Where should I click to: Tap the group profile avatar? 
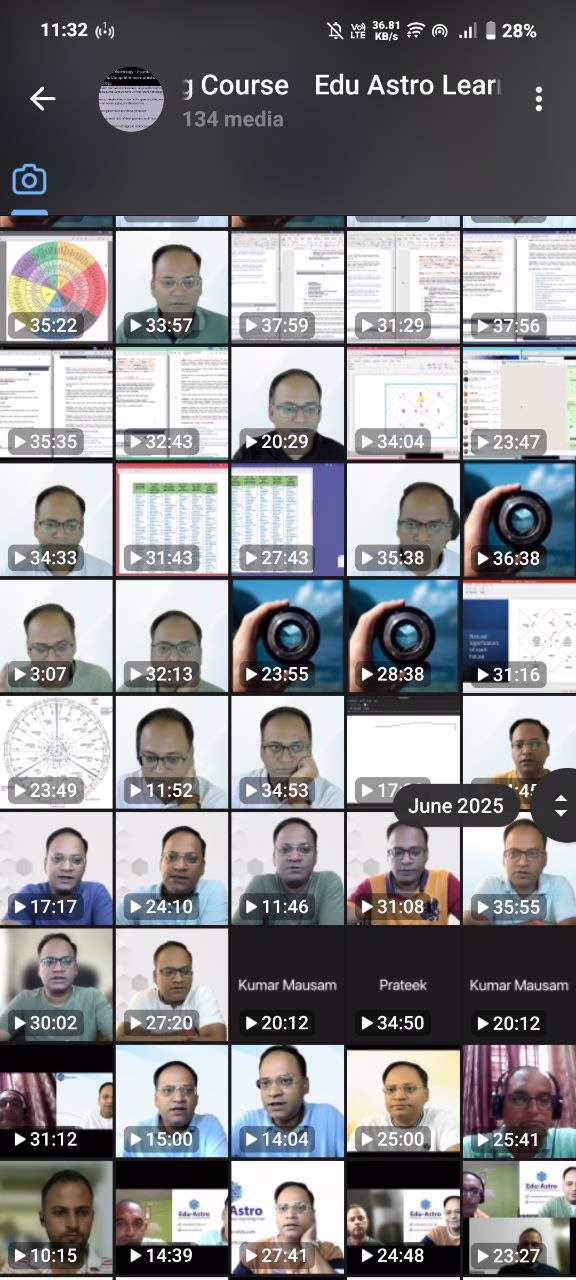pos(132,100)
